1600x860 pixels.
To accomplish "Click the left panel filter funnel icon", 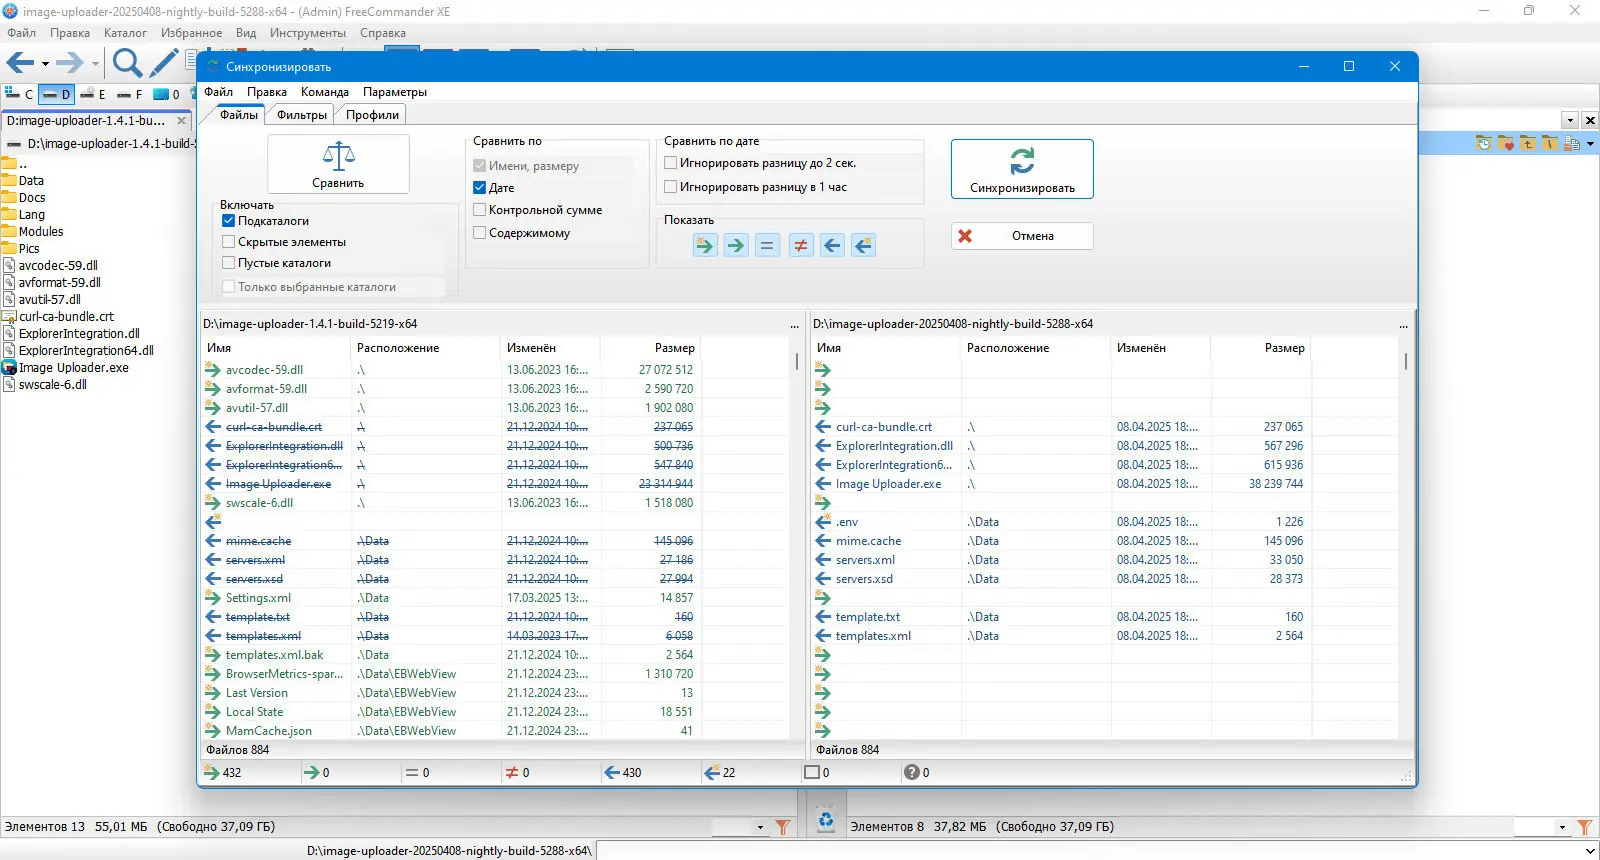I will 783,827.
